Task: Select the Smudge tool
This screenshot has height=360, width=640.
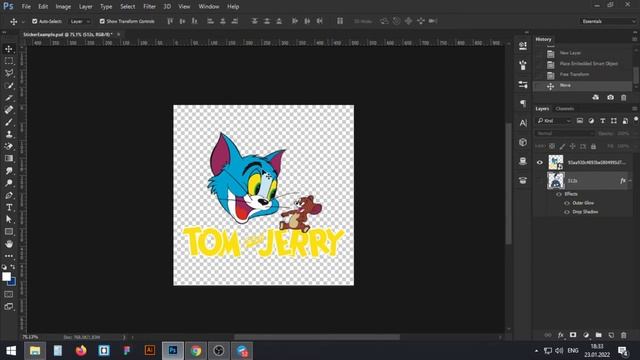Action: [x=9, y=171]
